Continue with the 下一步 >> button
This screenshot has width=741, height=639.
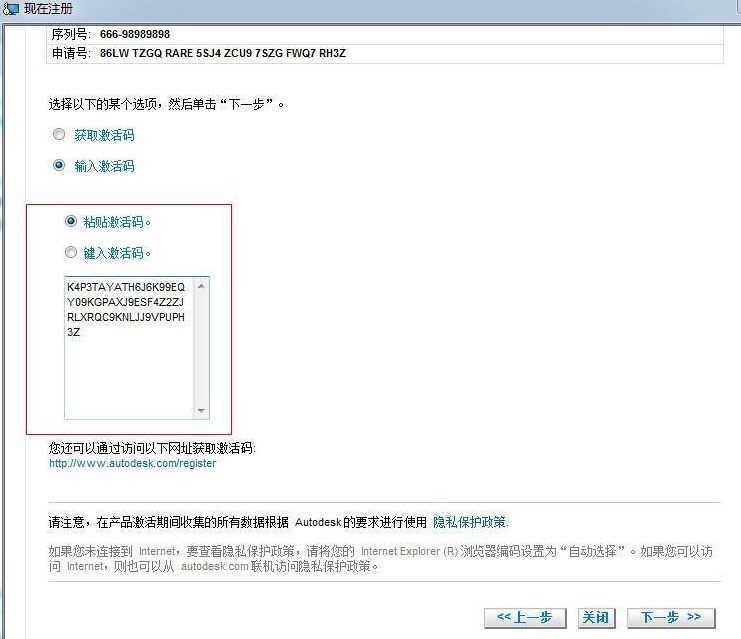(x=671, y=617)
